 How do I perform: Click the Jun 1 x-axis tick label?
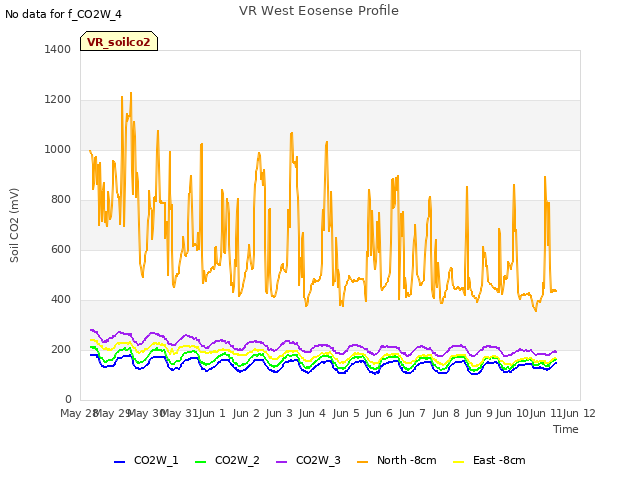tap(212, 413)
